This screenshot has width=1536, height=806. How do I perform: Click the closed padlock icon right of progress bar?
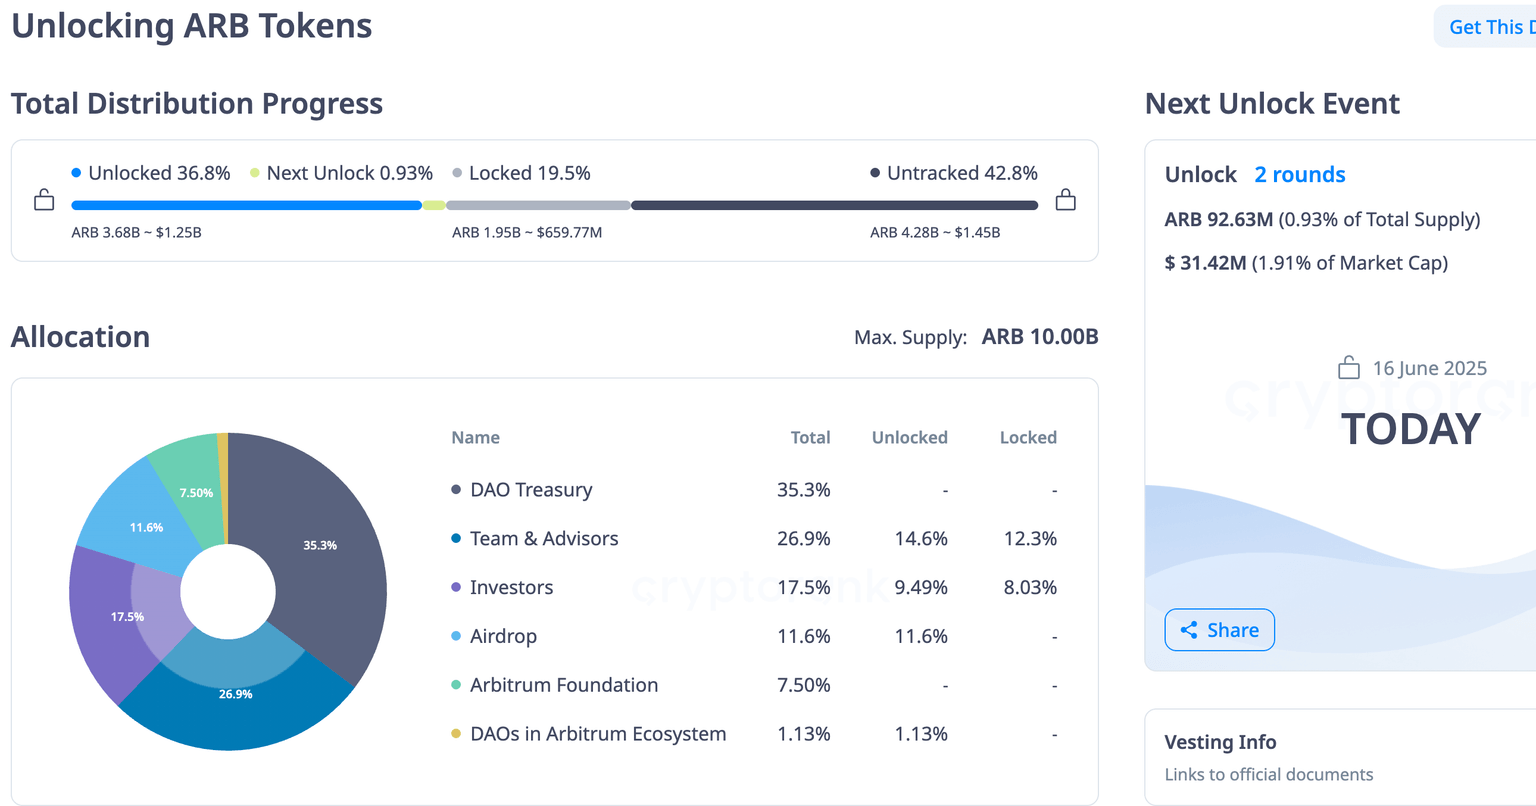tap(1066, 200)
